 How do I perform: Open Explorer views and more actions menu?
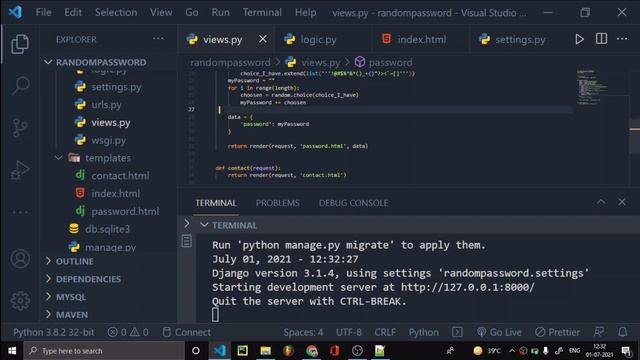[158, 39]
